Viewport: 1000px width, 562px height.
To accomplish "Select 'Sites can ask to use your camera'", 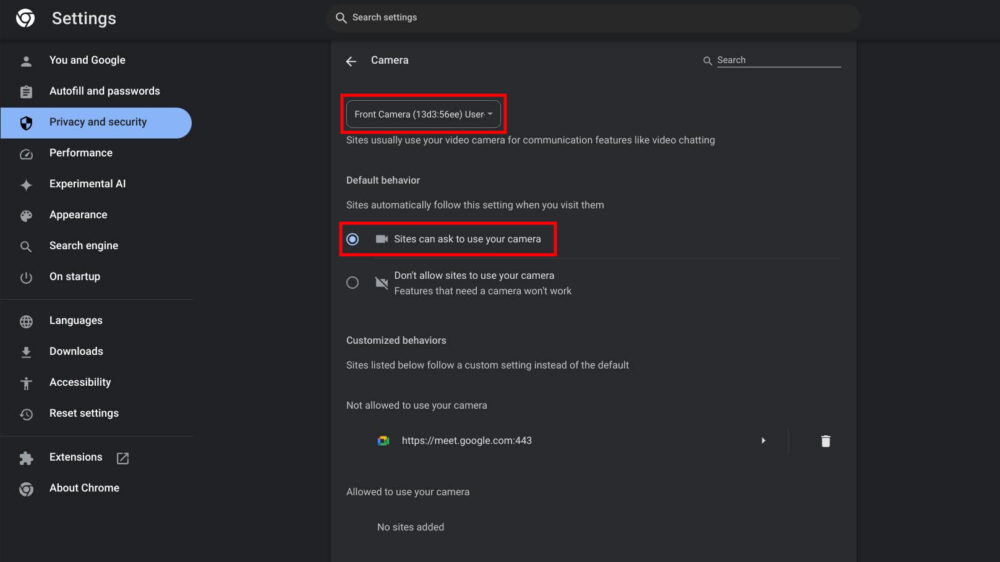I will [x=352, y=239].
